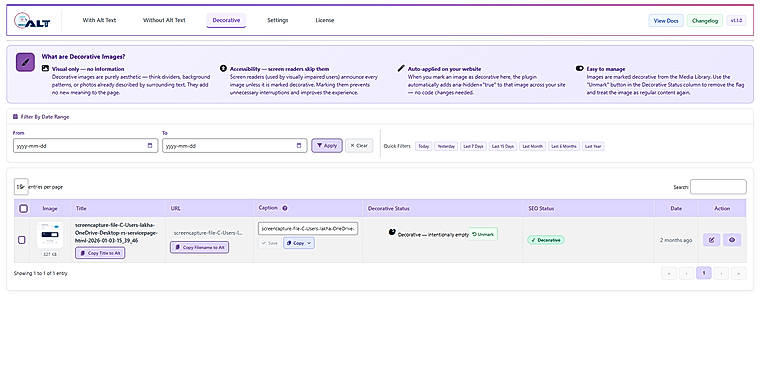Open the screencapture image thumbnail
This screenshot has width=760, height=368.
(50, 235)
